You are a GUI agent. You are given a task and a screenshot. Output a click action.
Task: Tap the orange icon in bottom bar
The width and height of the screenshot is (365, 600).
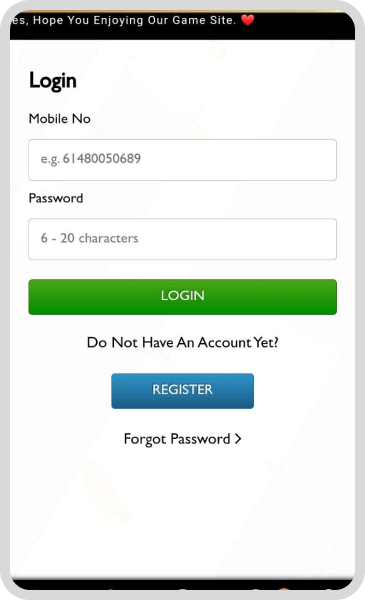284,590
